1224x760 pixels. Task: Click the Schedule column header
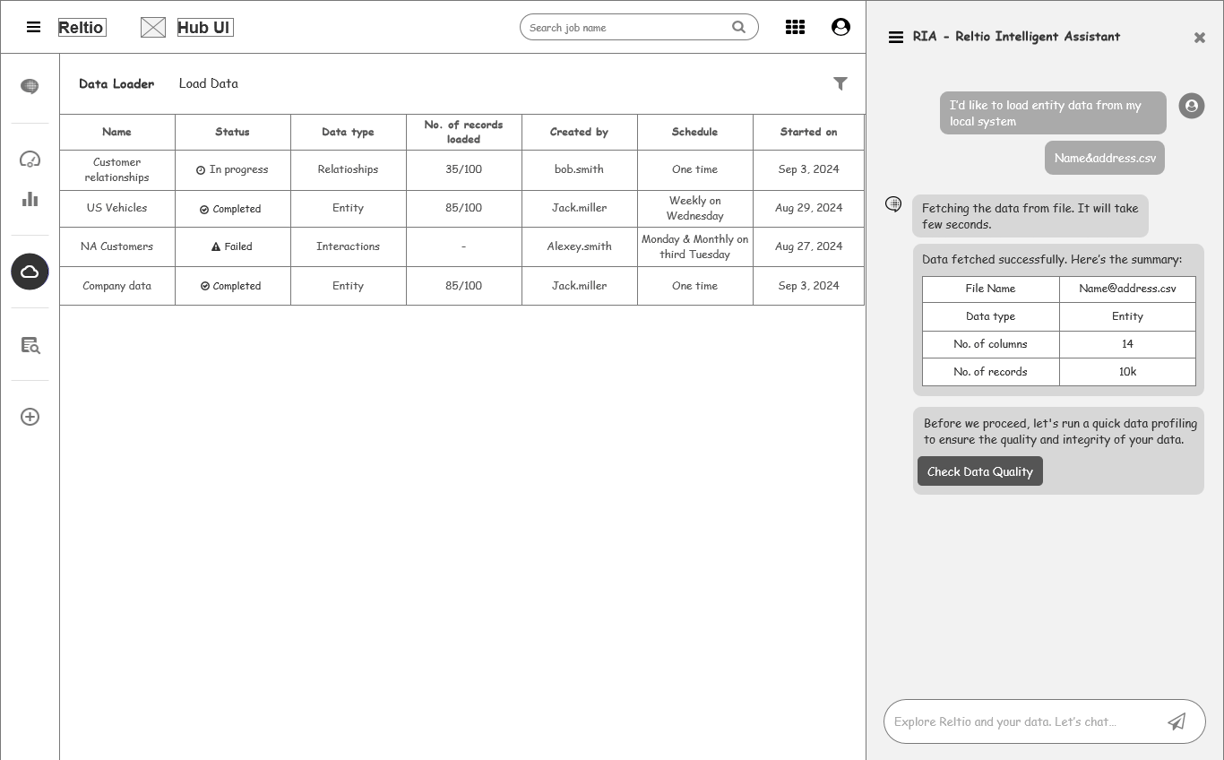tap(695, 132)
